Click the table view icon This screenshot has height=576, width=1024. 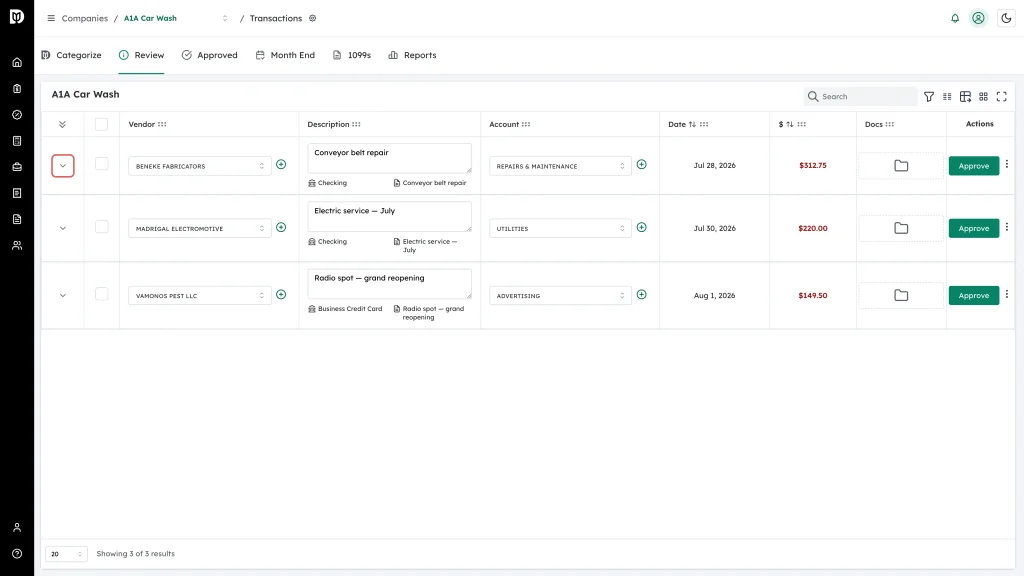pos(965,97)
